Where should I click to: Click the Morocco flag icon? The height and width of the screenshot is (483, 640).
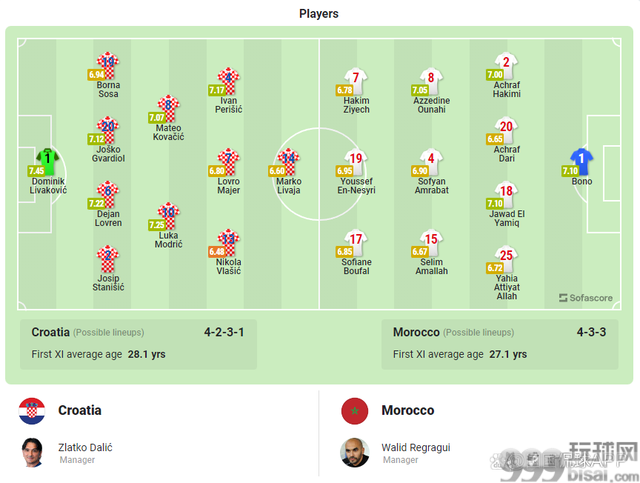click(355, 411)
